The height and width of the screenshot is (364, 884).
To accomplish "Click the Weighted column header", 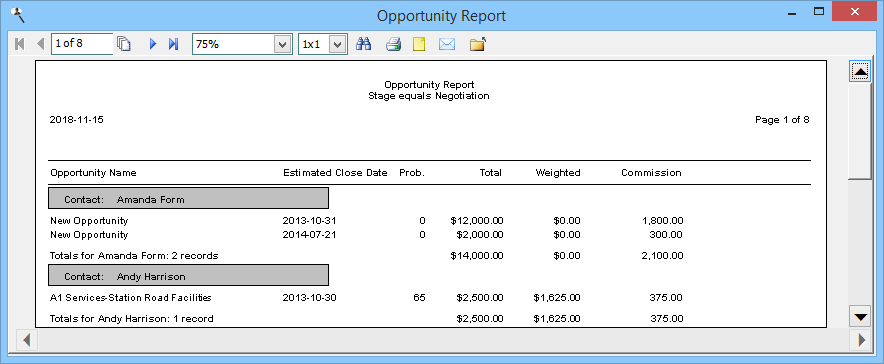I will click(558, 173).
